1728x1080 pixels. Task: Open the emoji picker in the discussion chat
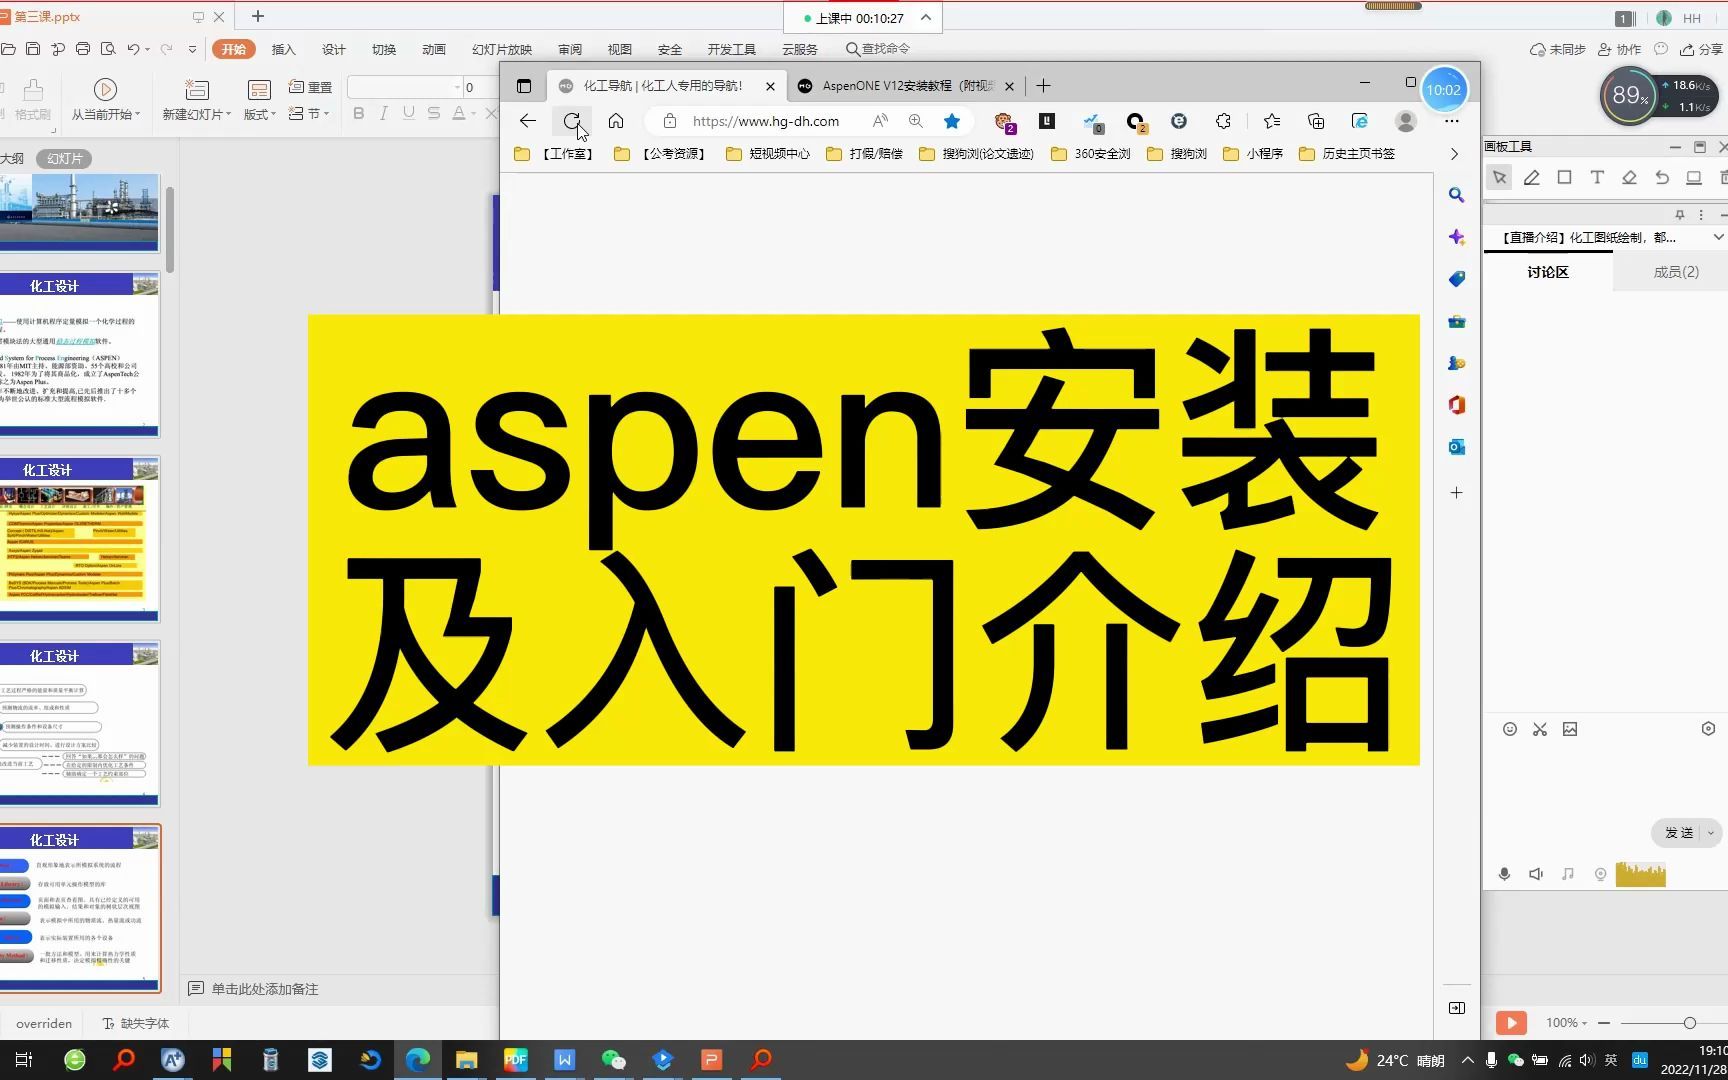[1509, 729]
